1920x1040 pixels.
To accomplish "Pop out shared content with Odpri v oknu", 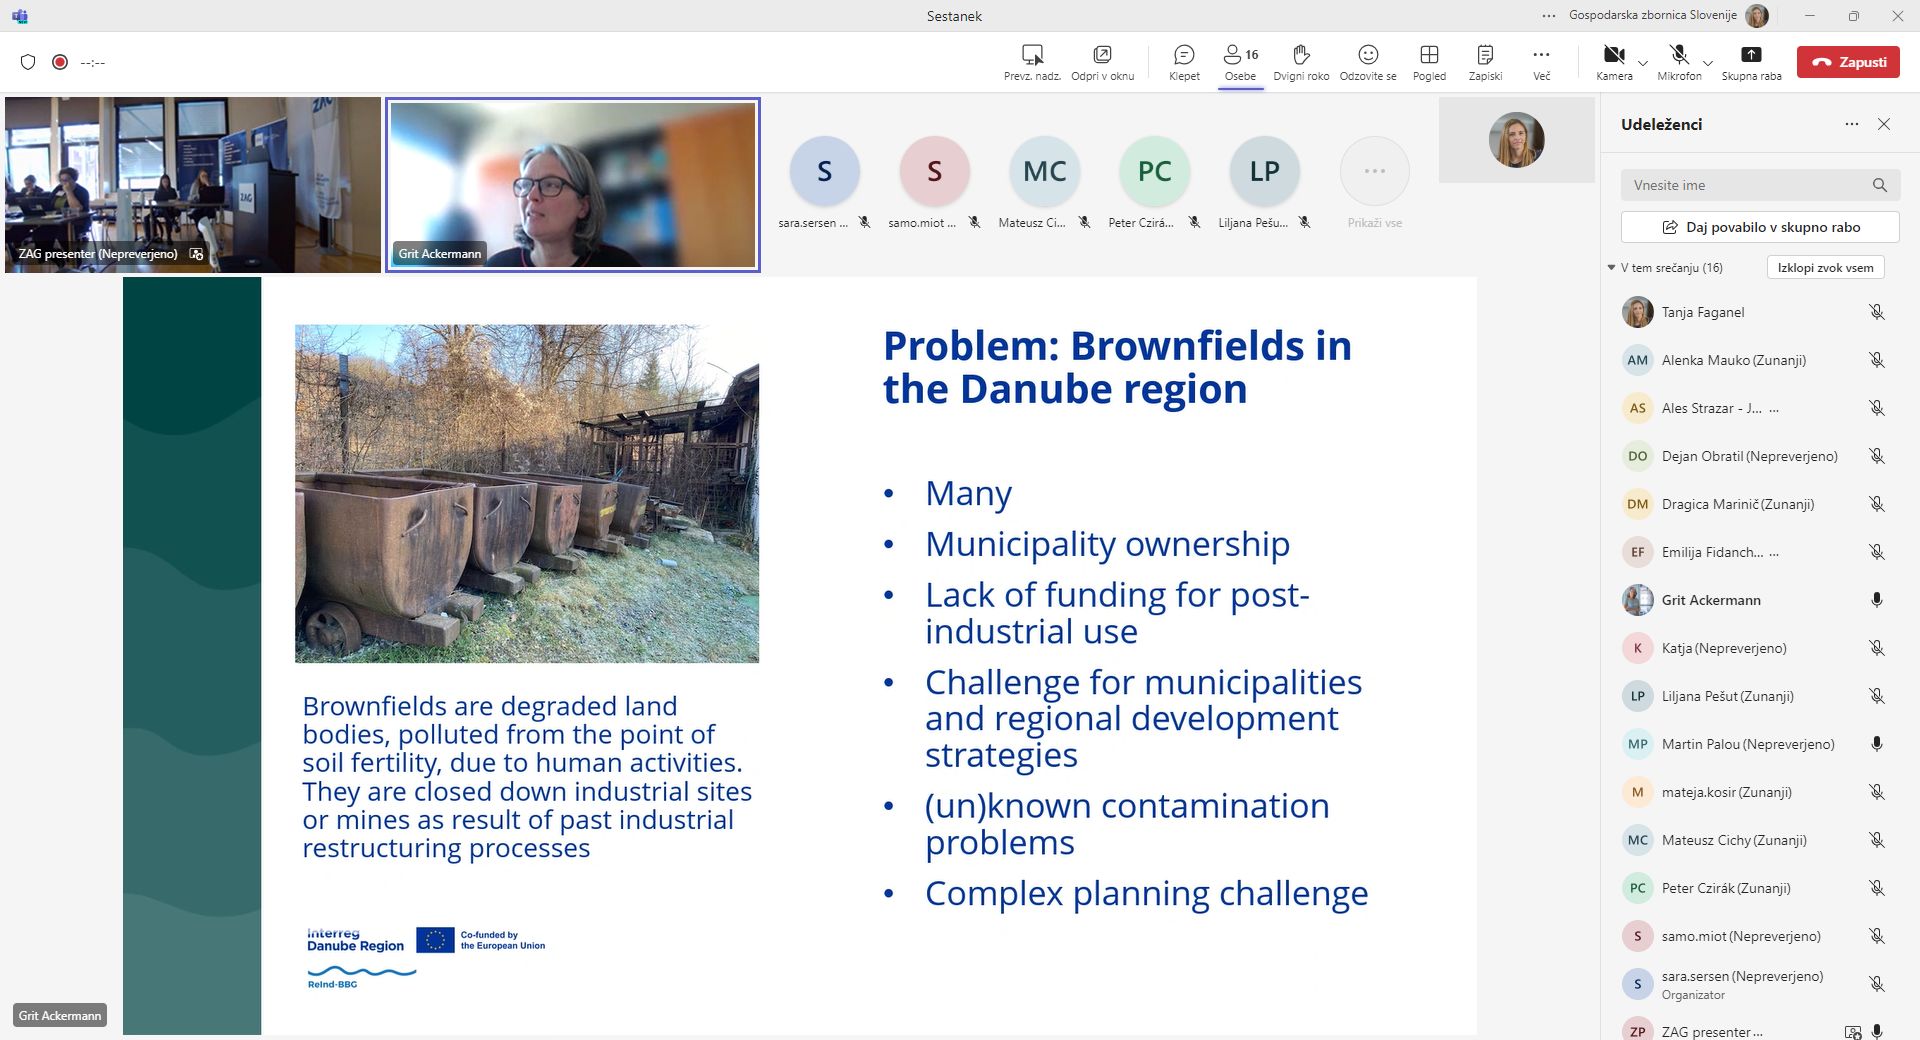I will (1102, 62).
